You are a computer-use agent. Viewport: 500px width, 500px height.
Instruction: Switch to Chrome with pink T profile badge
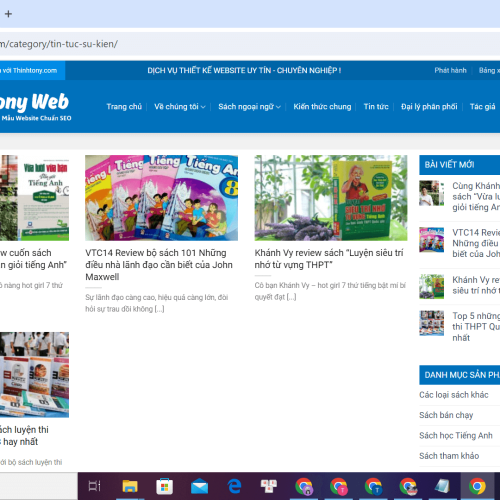click(338, 486)
